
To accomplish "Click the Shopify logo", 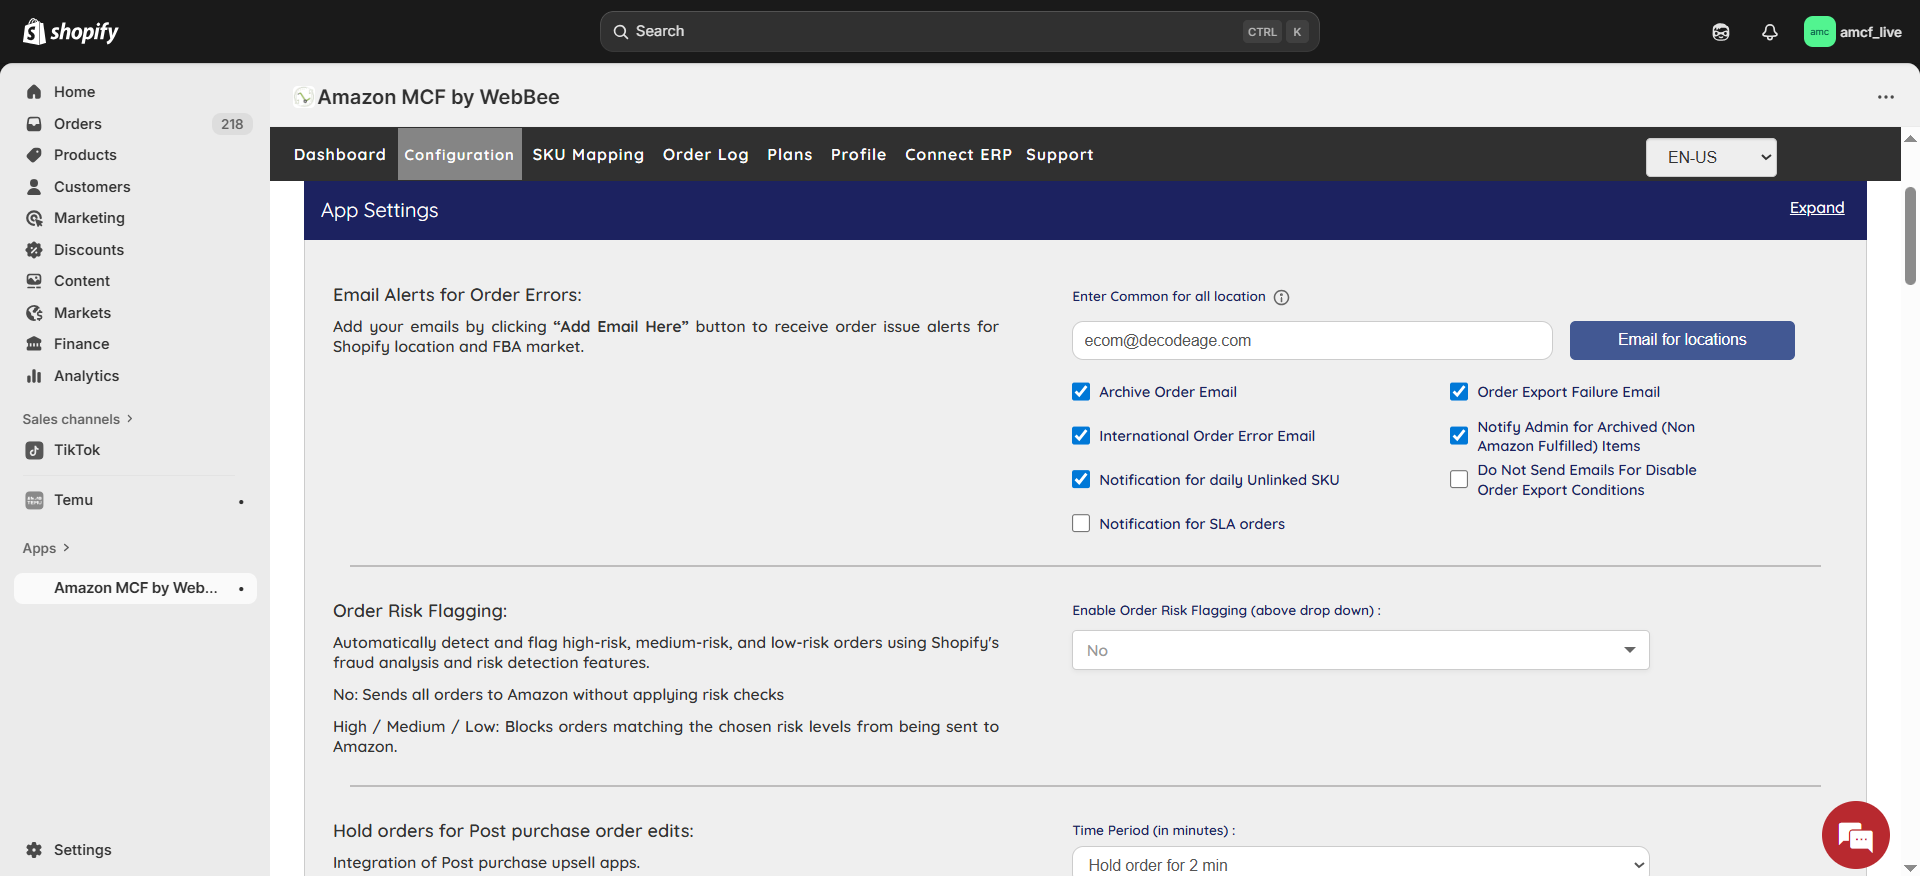I will point(70,32).
